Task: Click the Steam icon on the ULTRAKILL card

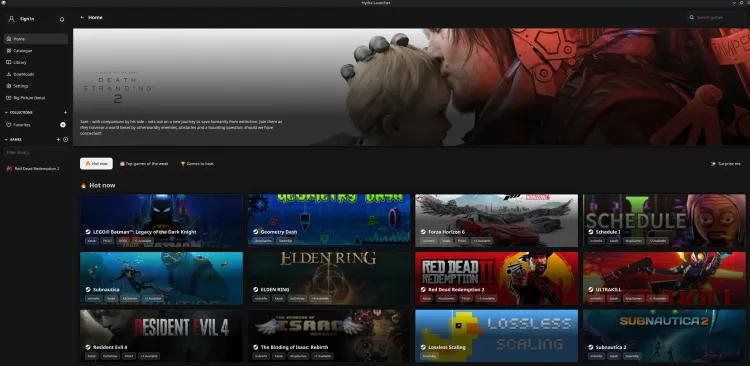Action: [x=591, y=289]
